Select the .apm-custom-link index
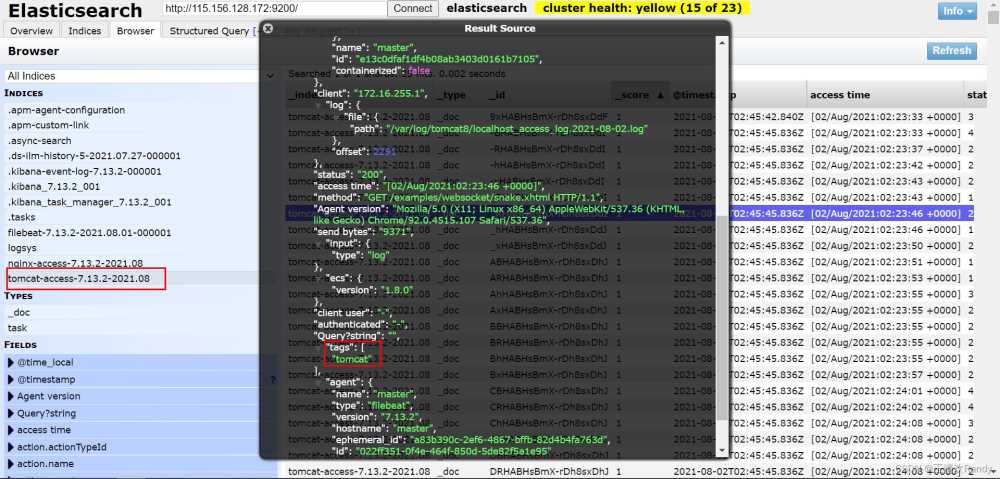1000x479 pixels. tap(48, 125)
